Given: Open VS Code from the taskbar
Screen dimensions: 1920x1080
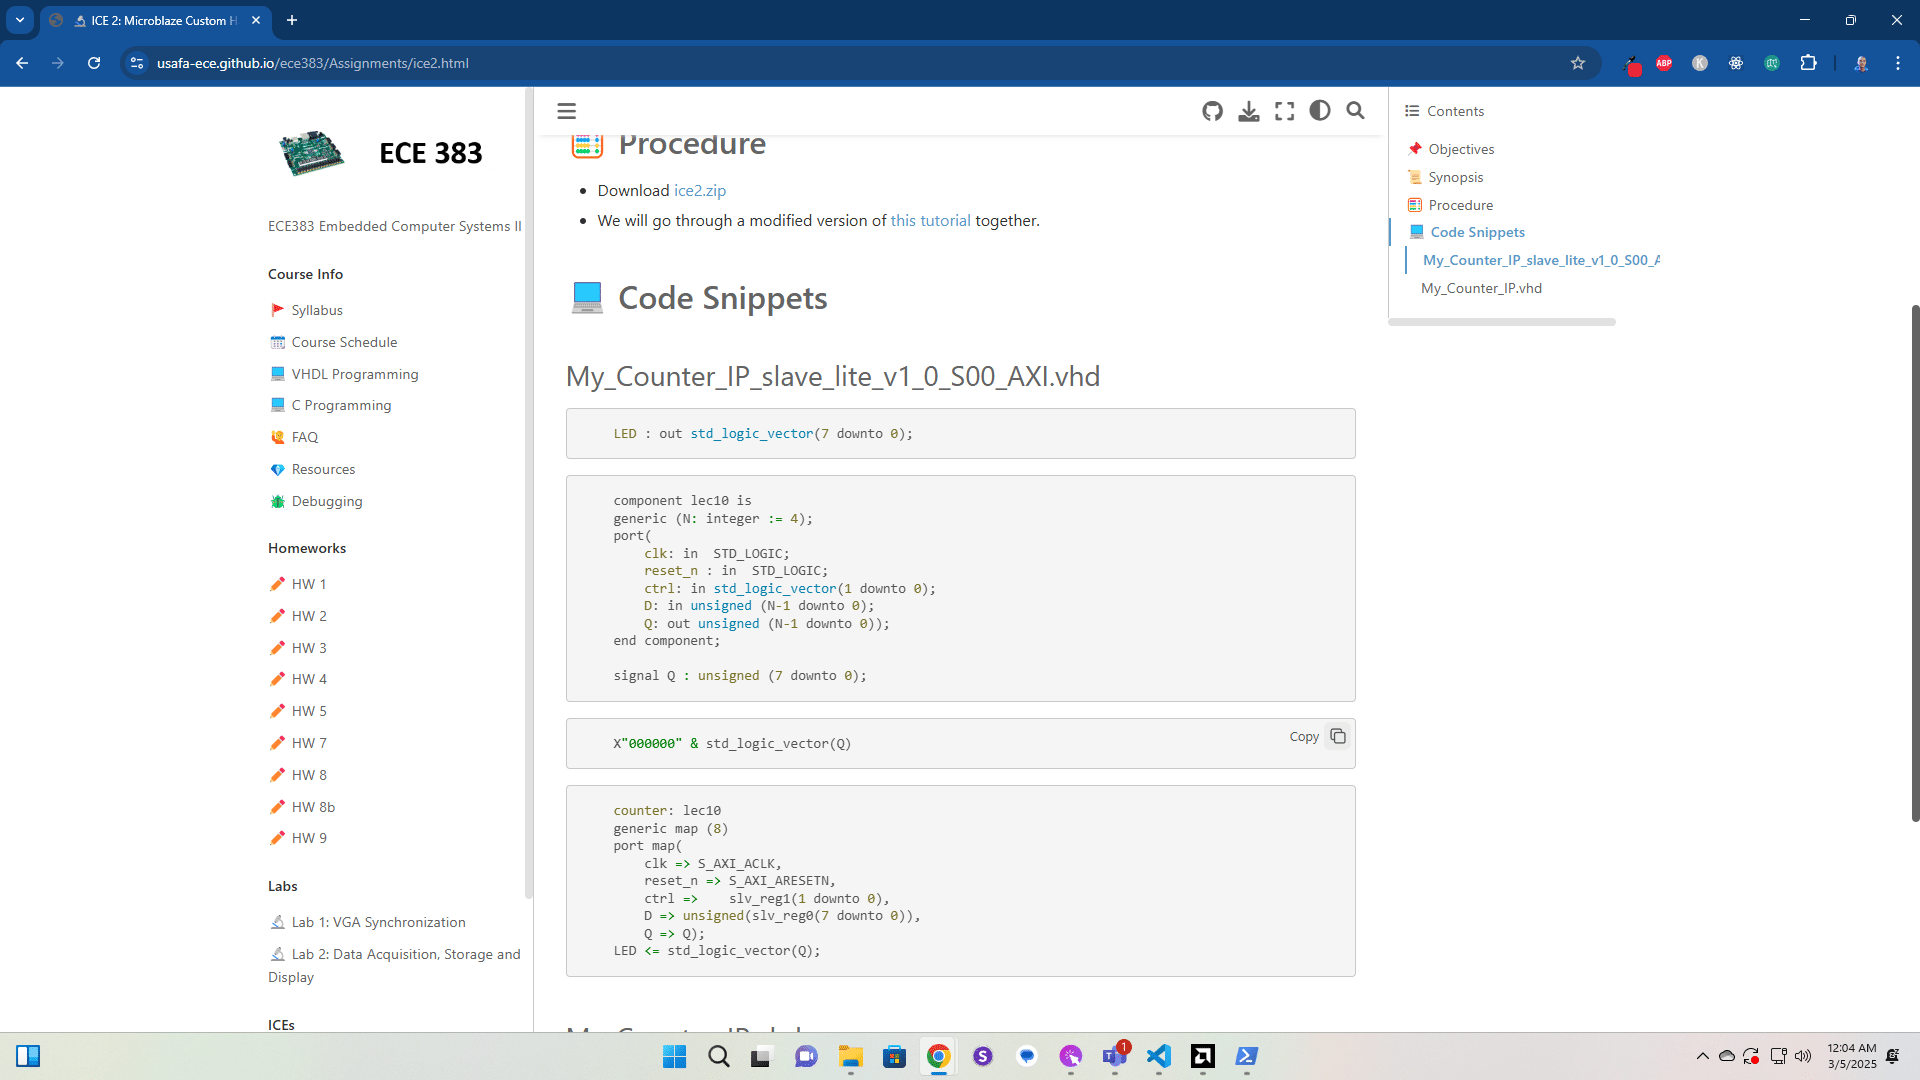Looking at the screenshot, I should (1158, 1056).
